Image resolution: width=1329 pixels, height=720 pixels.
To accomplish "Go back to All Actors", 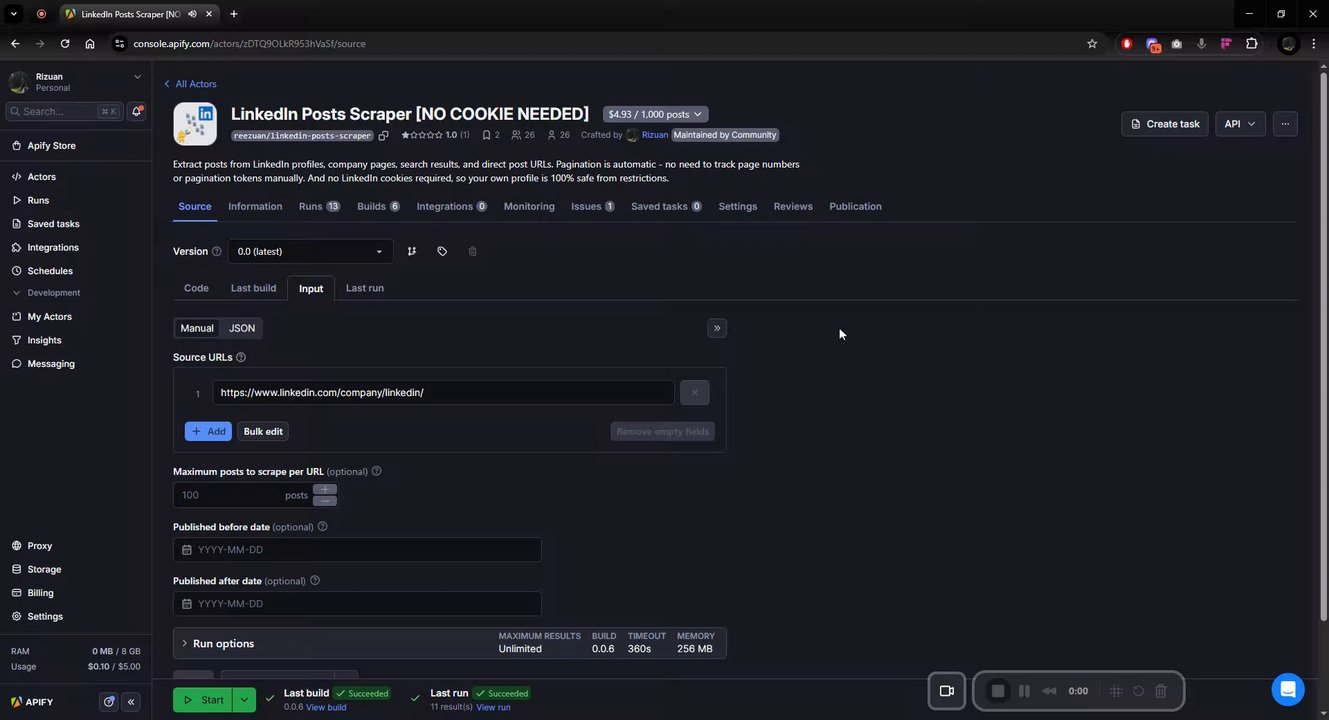I will coord(190,84).
